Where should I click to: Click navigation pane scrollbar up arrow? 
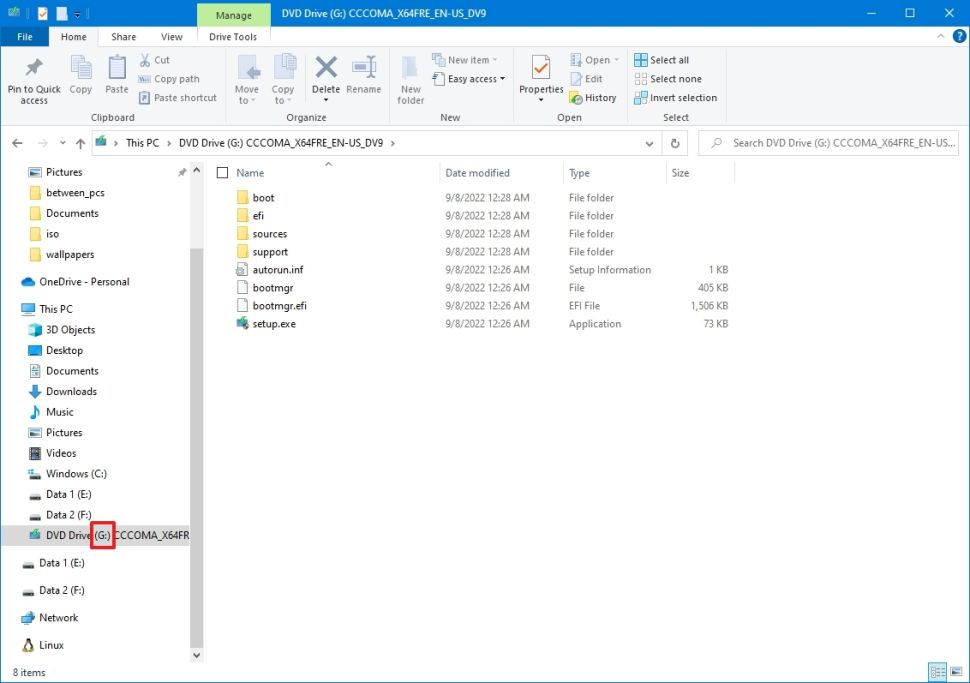(x=196, y=170)
